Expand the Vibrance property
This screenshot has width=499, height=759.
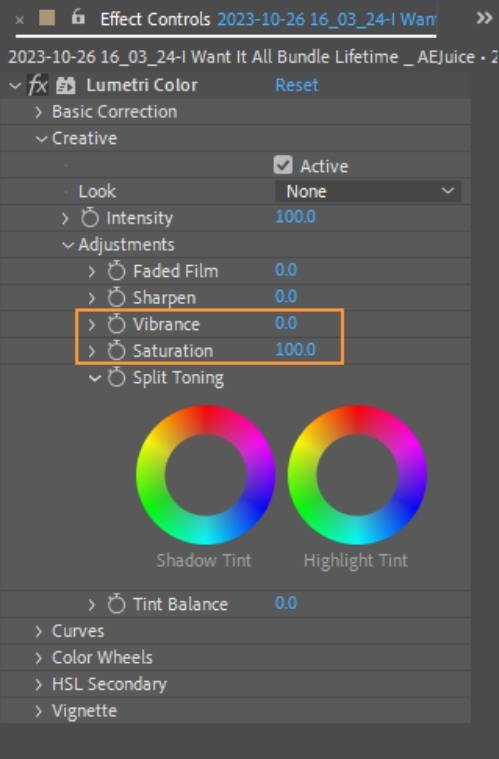92,325
